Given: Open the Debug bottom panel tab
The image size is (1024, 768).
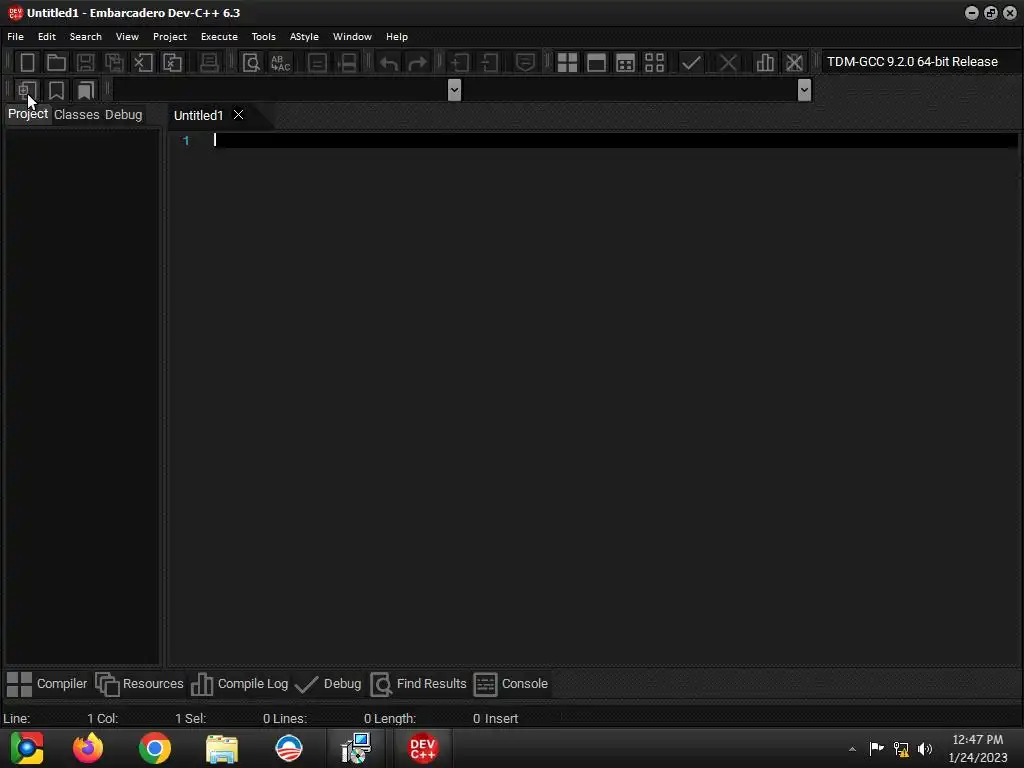Looking at the screenshot, I should 328,684.
